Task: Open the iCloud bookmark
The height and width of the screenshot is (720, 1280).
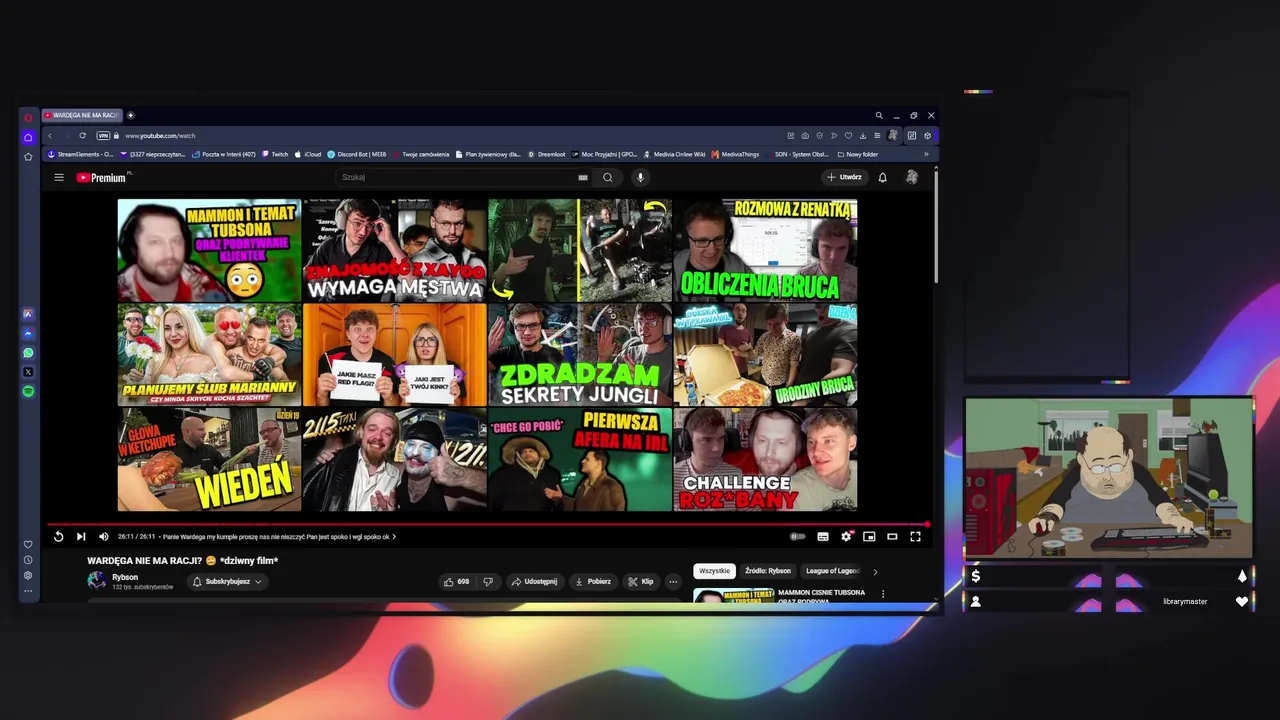Action: pyautogui.click(x=308, y=154)
